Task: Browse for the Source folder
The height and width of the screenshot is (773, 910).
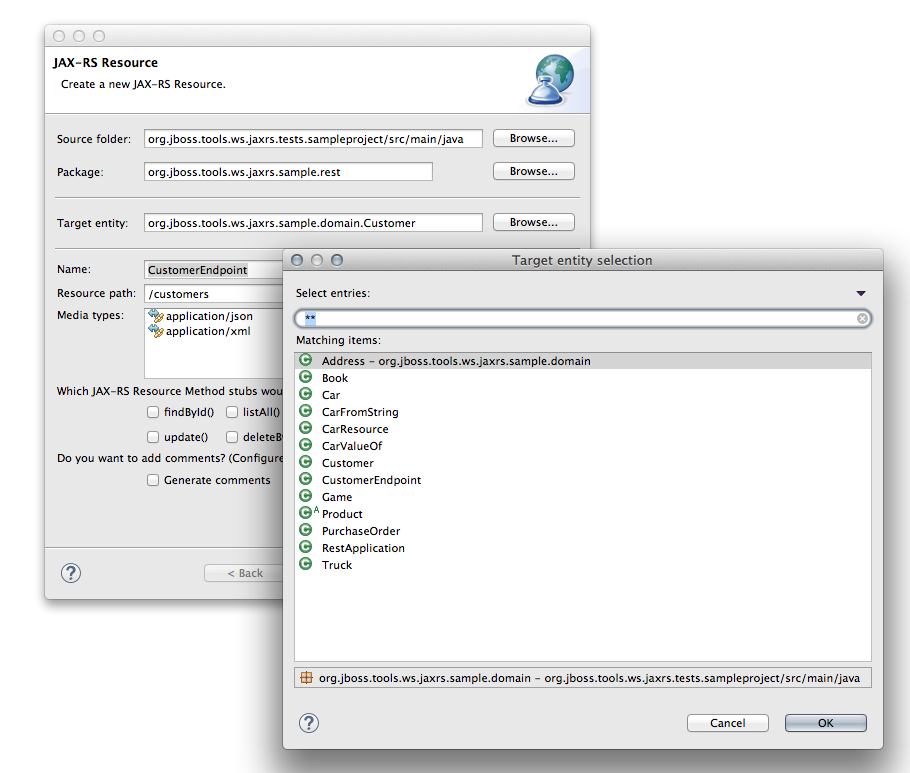Action: coord(534,138)
